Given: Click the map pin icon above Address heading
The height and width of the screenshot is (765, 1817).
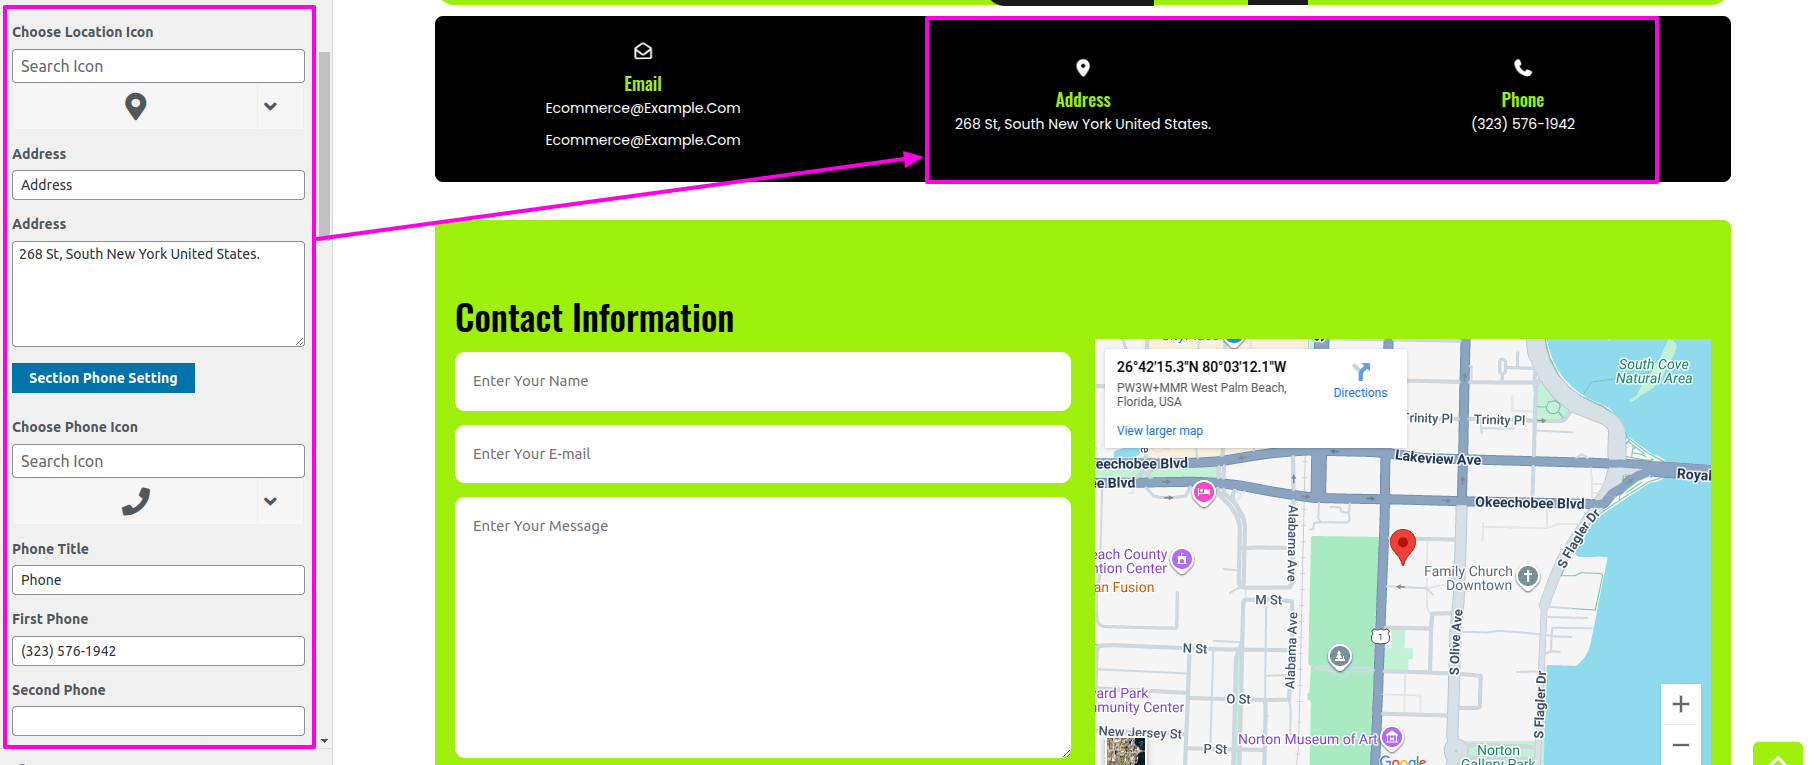Looking at the screenshot, I should tap(1082, 68).
